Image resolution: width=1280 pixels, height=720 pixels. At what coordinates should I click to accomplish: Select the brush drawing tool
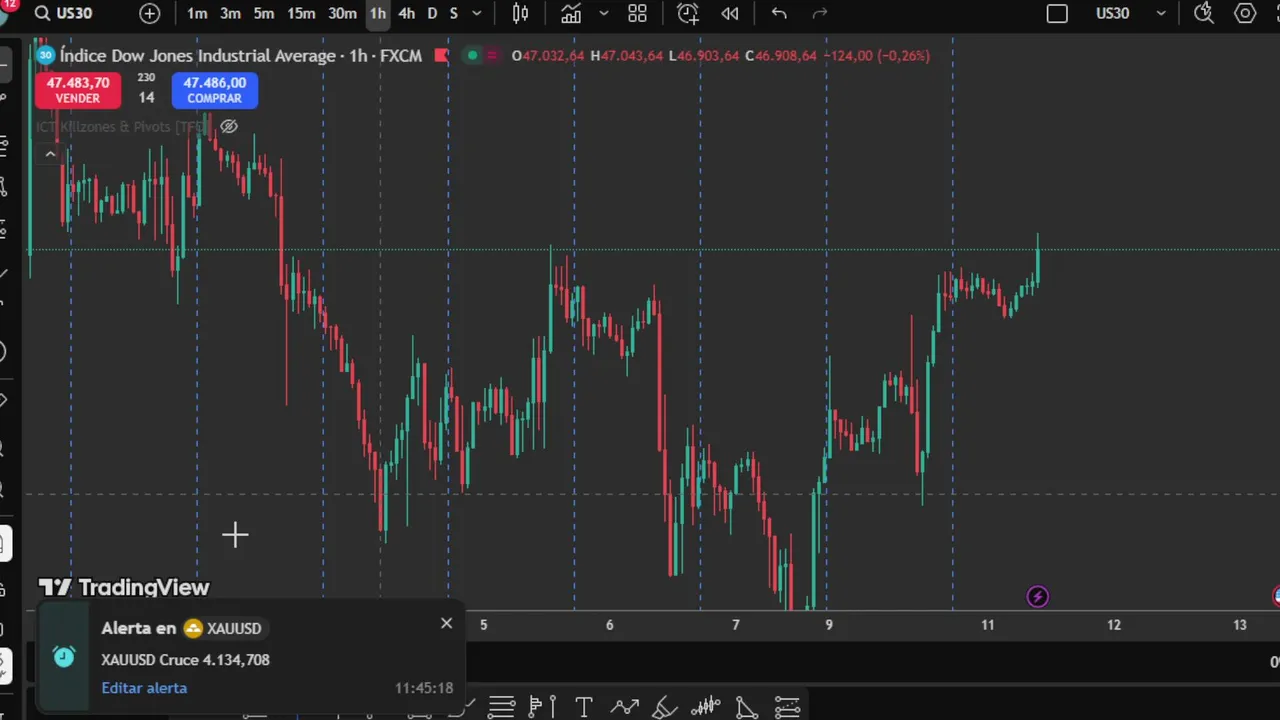click(665, 707)
